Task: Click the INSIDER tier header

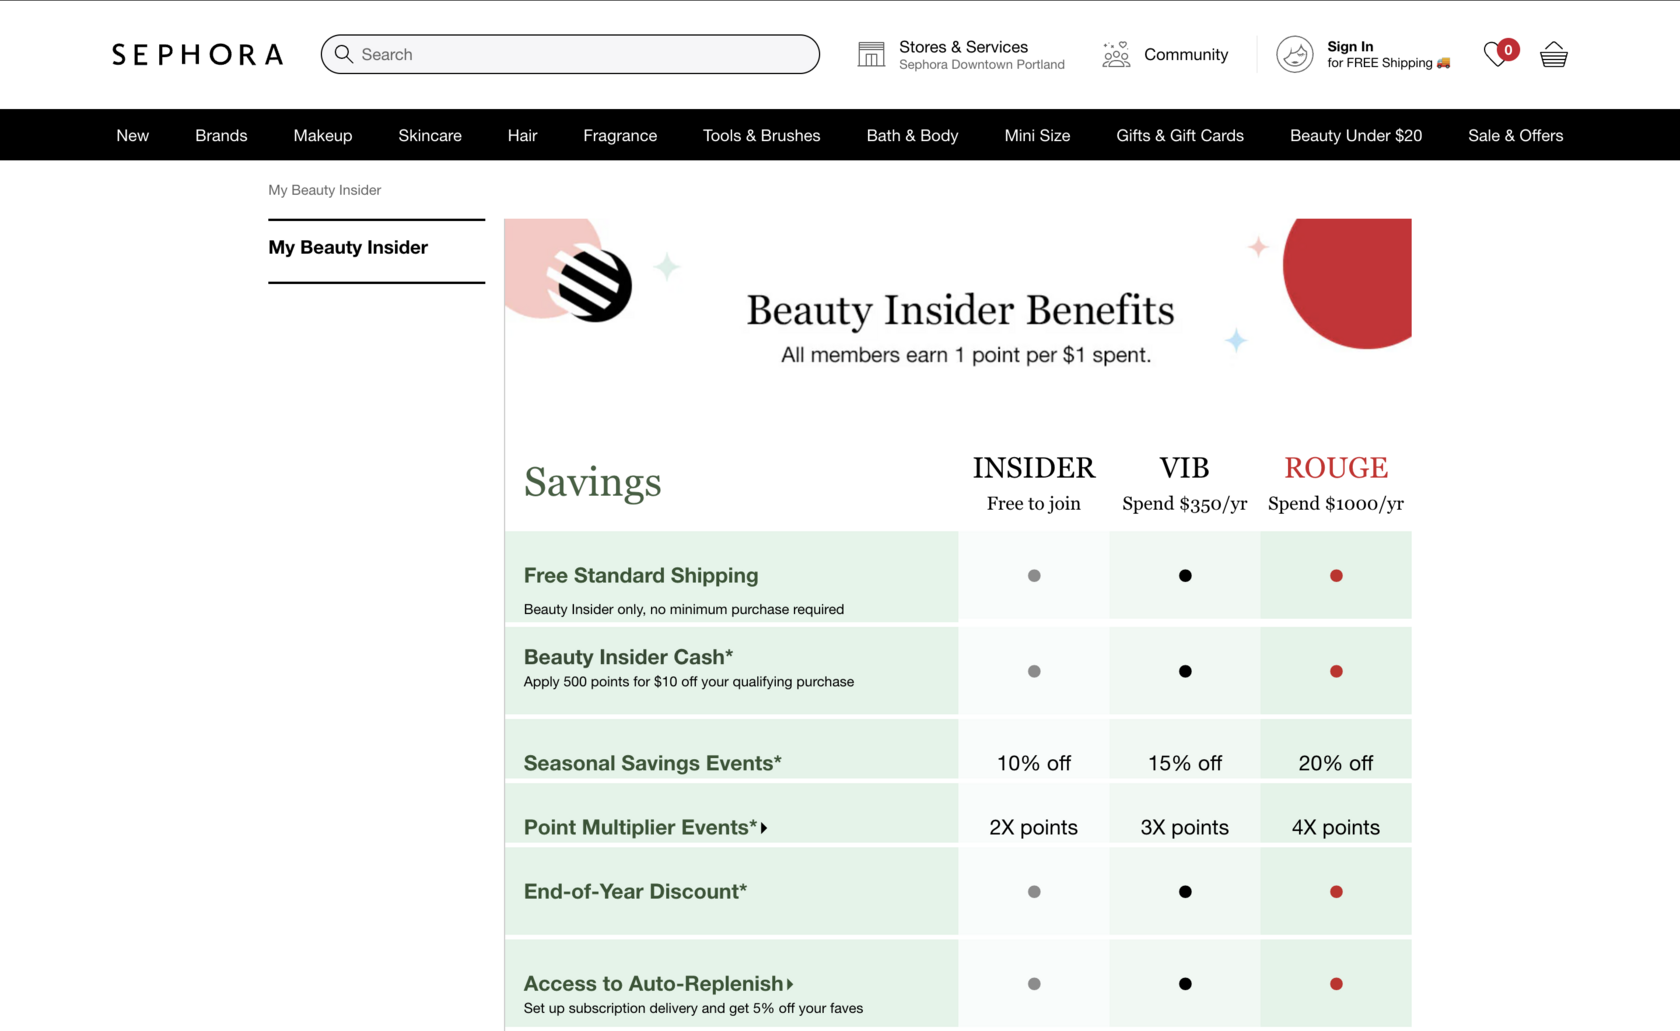Action: 1034,467
